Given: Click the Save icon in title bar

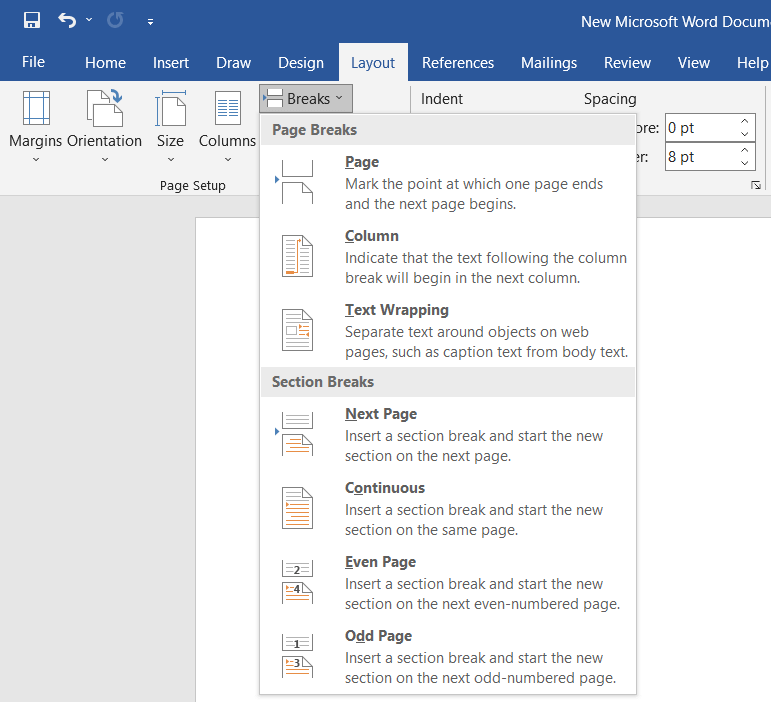Looking at the screenshot, I should coord(32,20).
